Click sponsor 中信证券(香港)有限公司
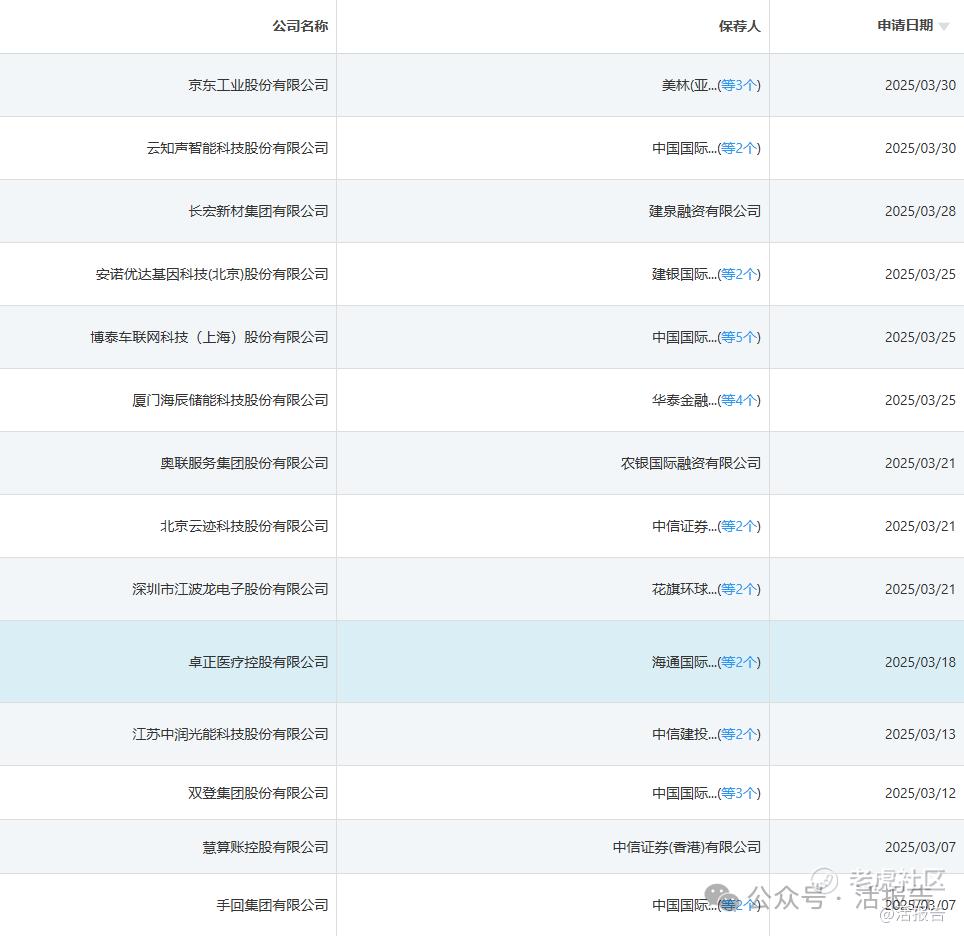964x936 pixels. point(687,847)
